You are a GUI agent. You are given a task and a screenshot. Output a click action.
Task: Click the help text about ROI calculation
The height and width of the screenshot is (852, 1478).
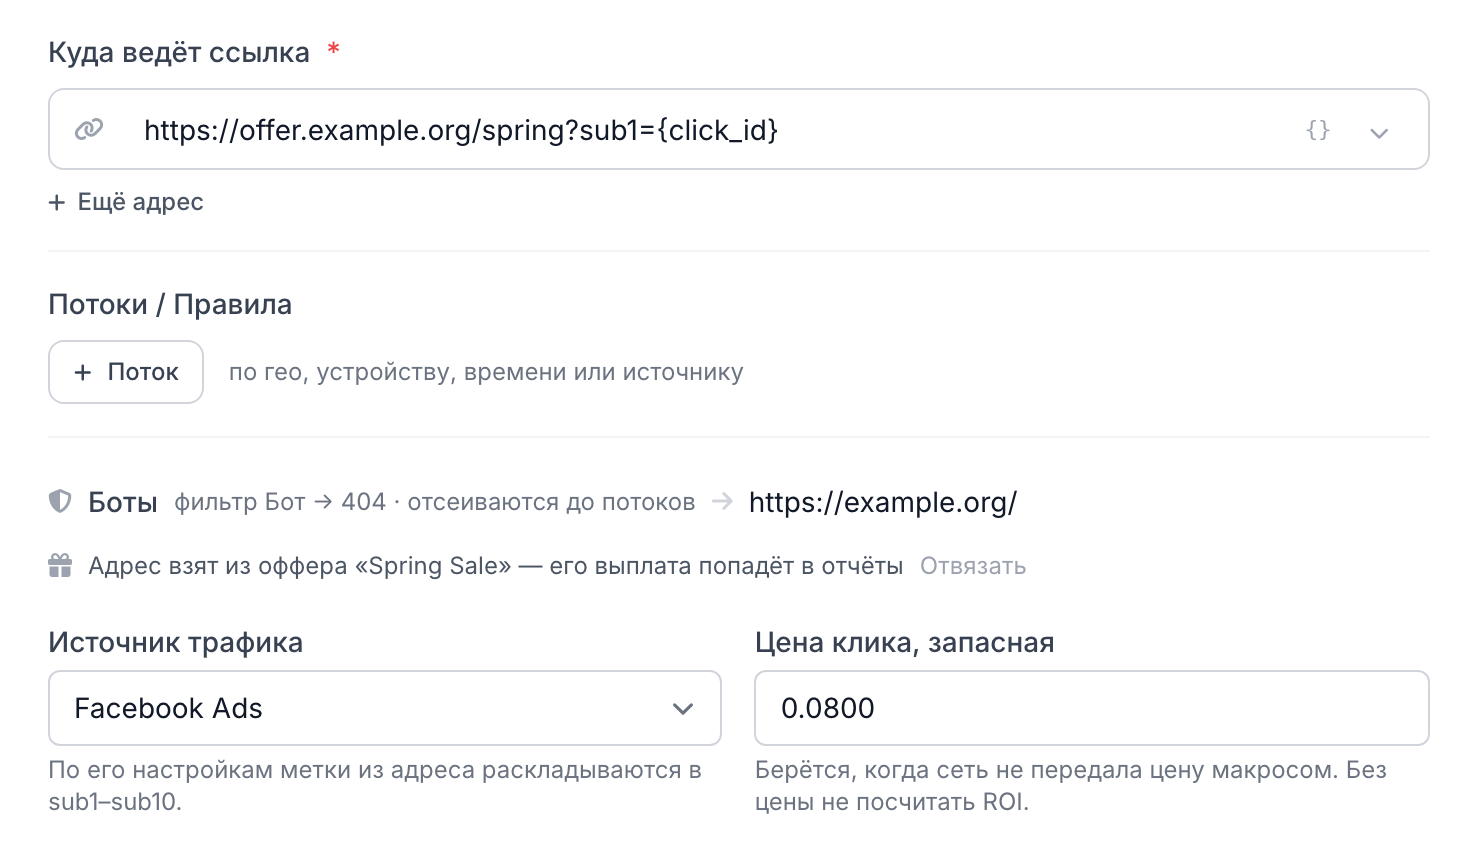[1071, 786]
